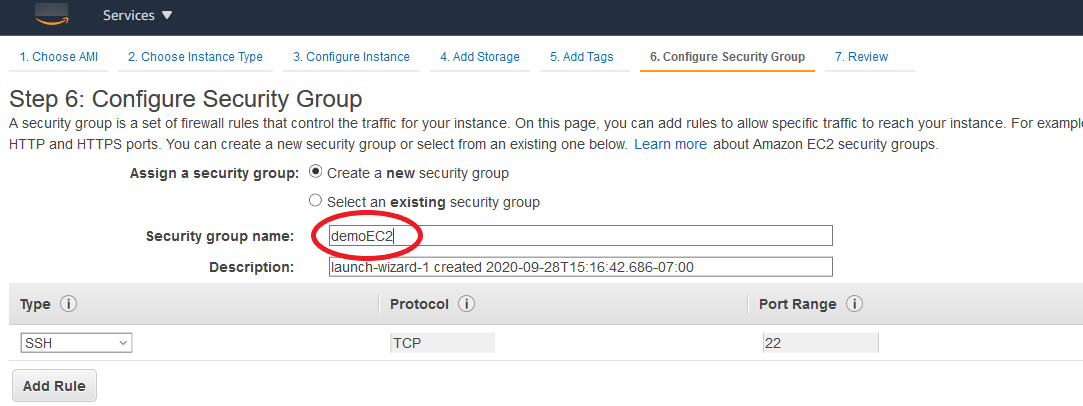Select Create a new security group
The height and width of the screenshot is (406, 1083).
316,173
